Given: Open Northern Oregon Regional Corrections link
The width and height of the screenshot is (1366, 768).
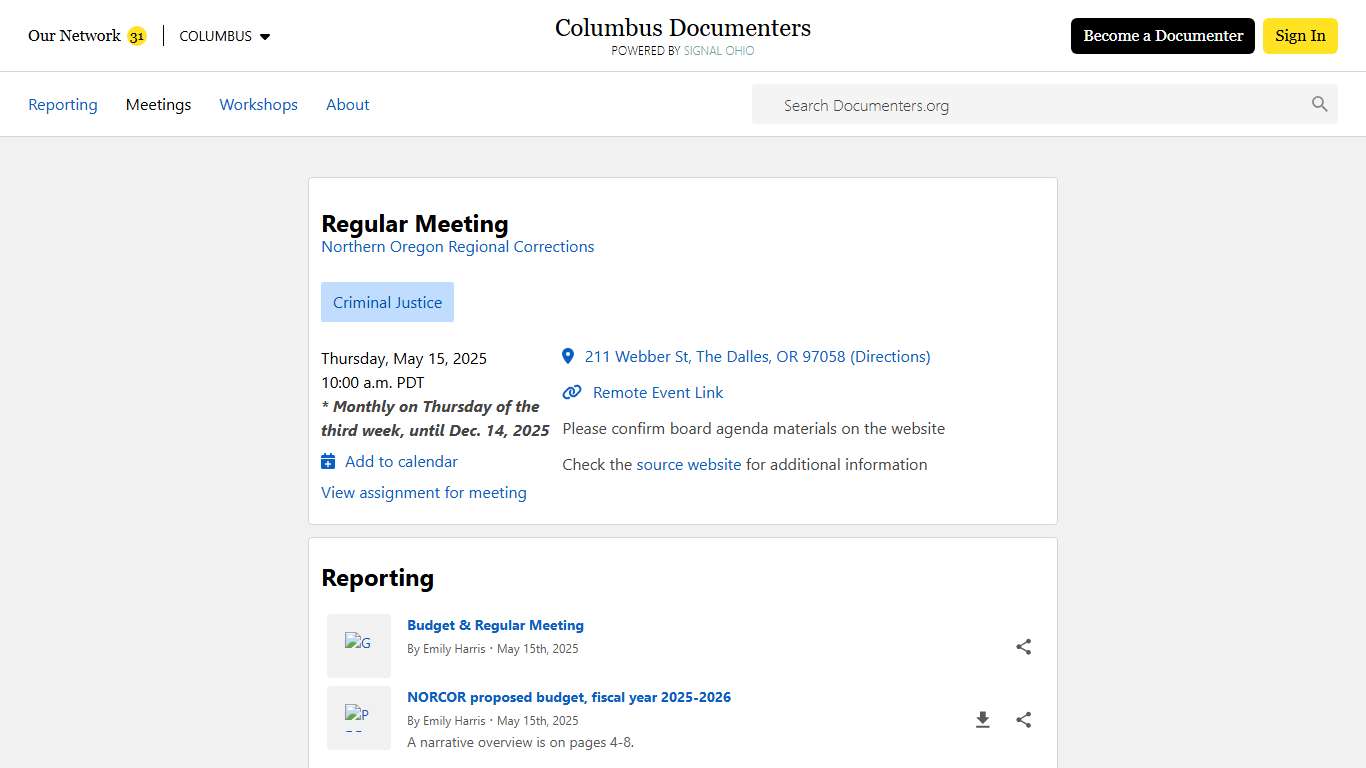Looking at the screenshot, I should [x=457, y=247].
